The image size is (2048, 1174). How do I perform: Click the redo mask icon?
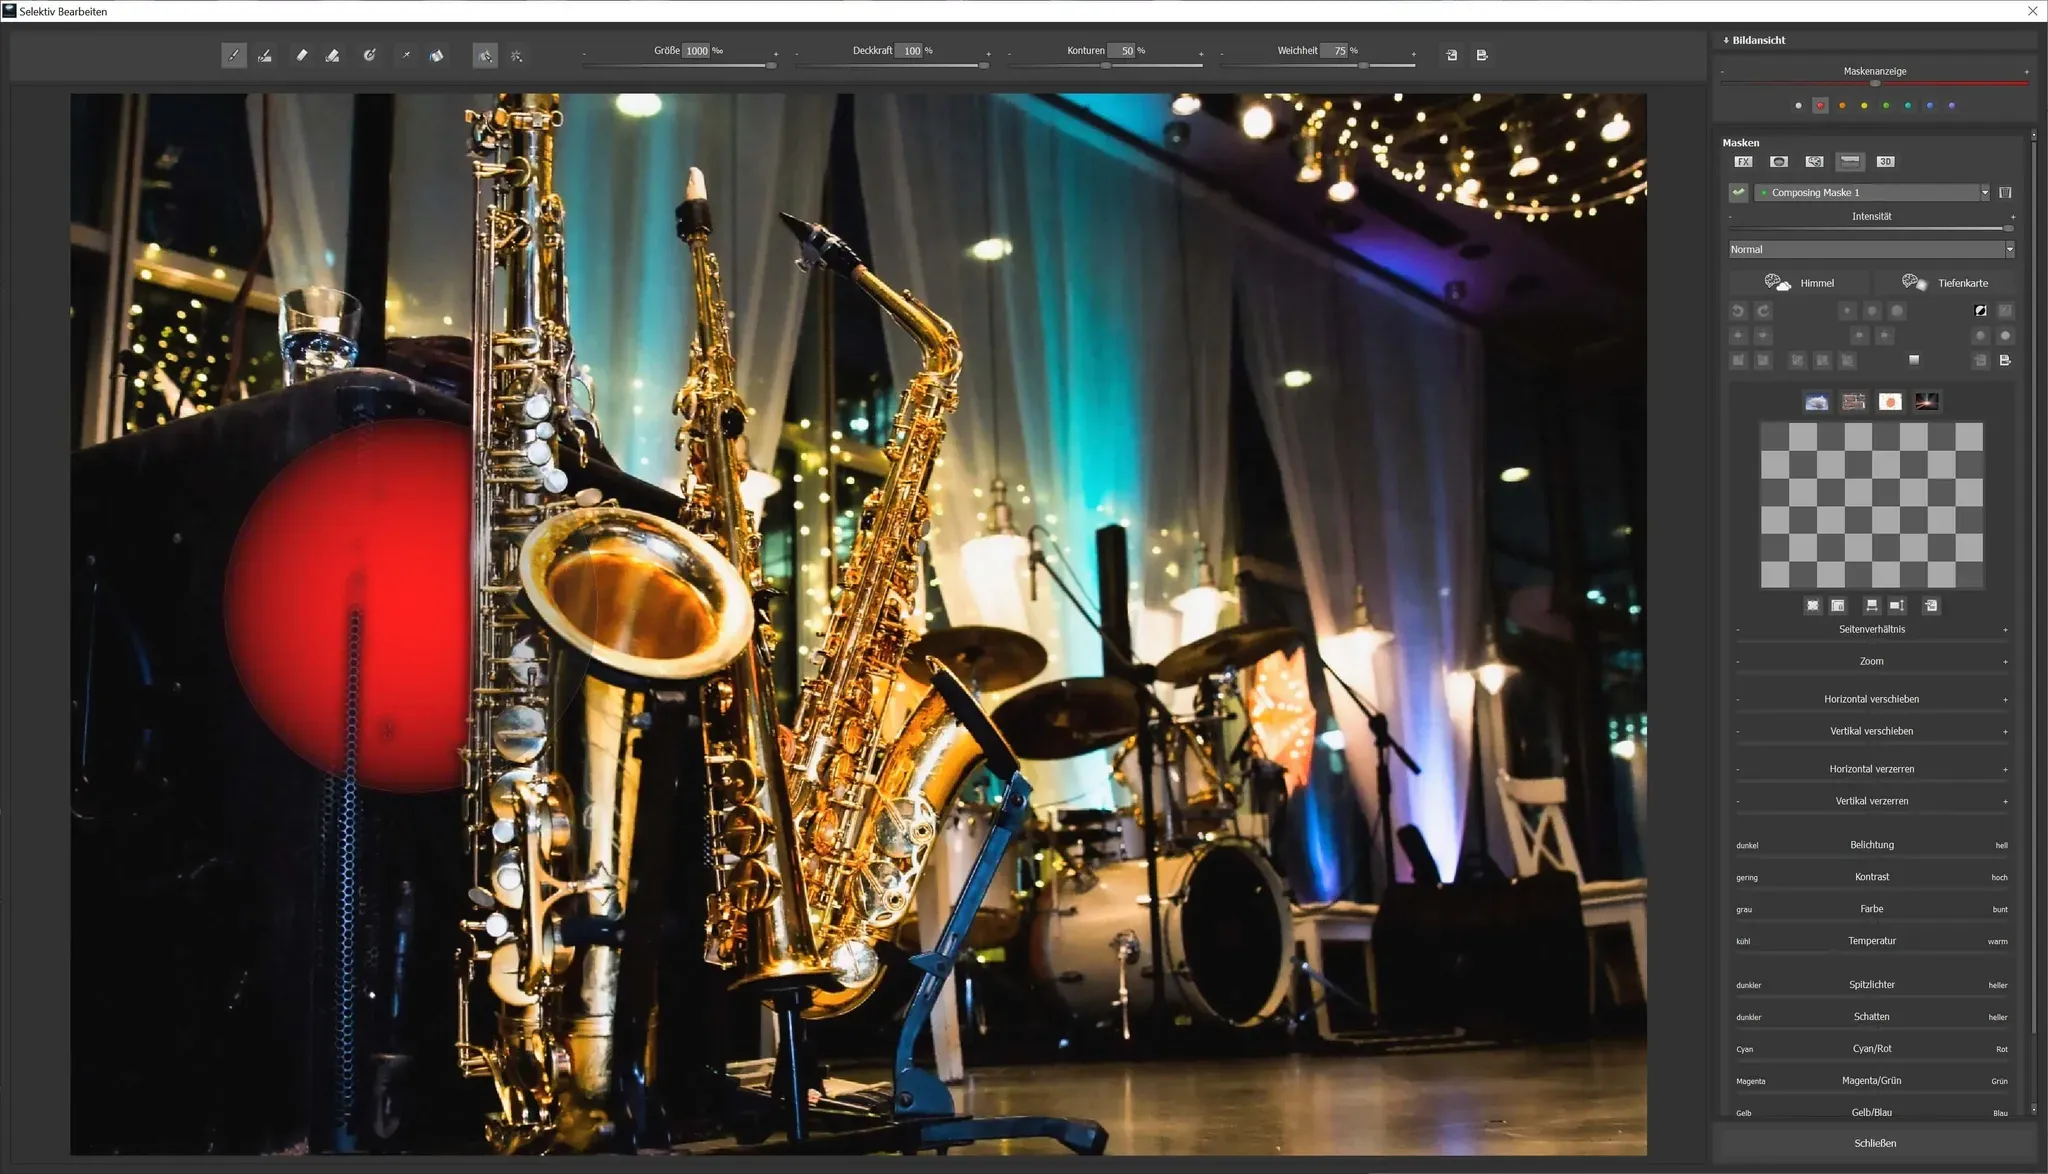[1763, 311]
